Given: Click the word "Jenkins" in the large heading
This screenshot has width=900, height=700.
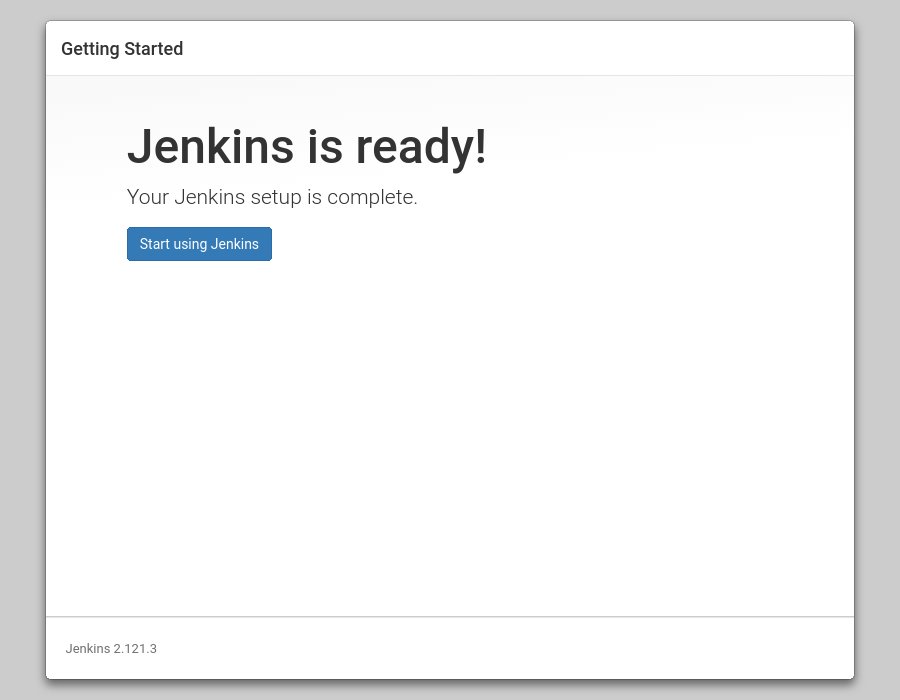Looking at the screenshot, I should [211, 146].
